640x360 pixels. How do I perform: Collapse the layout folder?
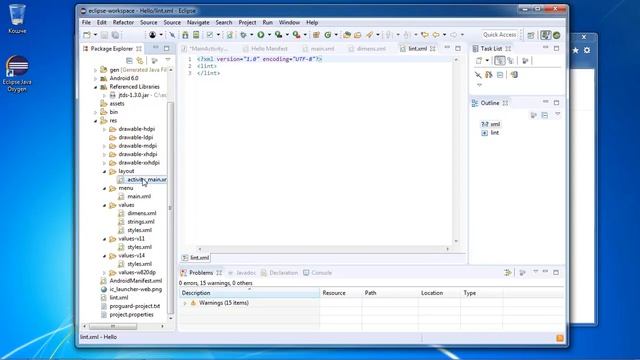pos(104,172)
